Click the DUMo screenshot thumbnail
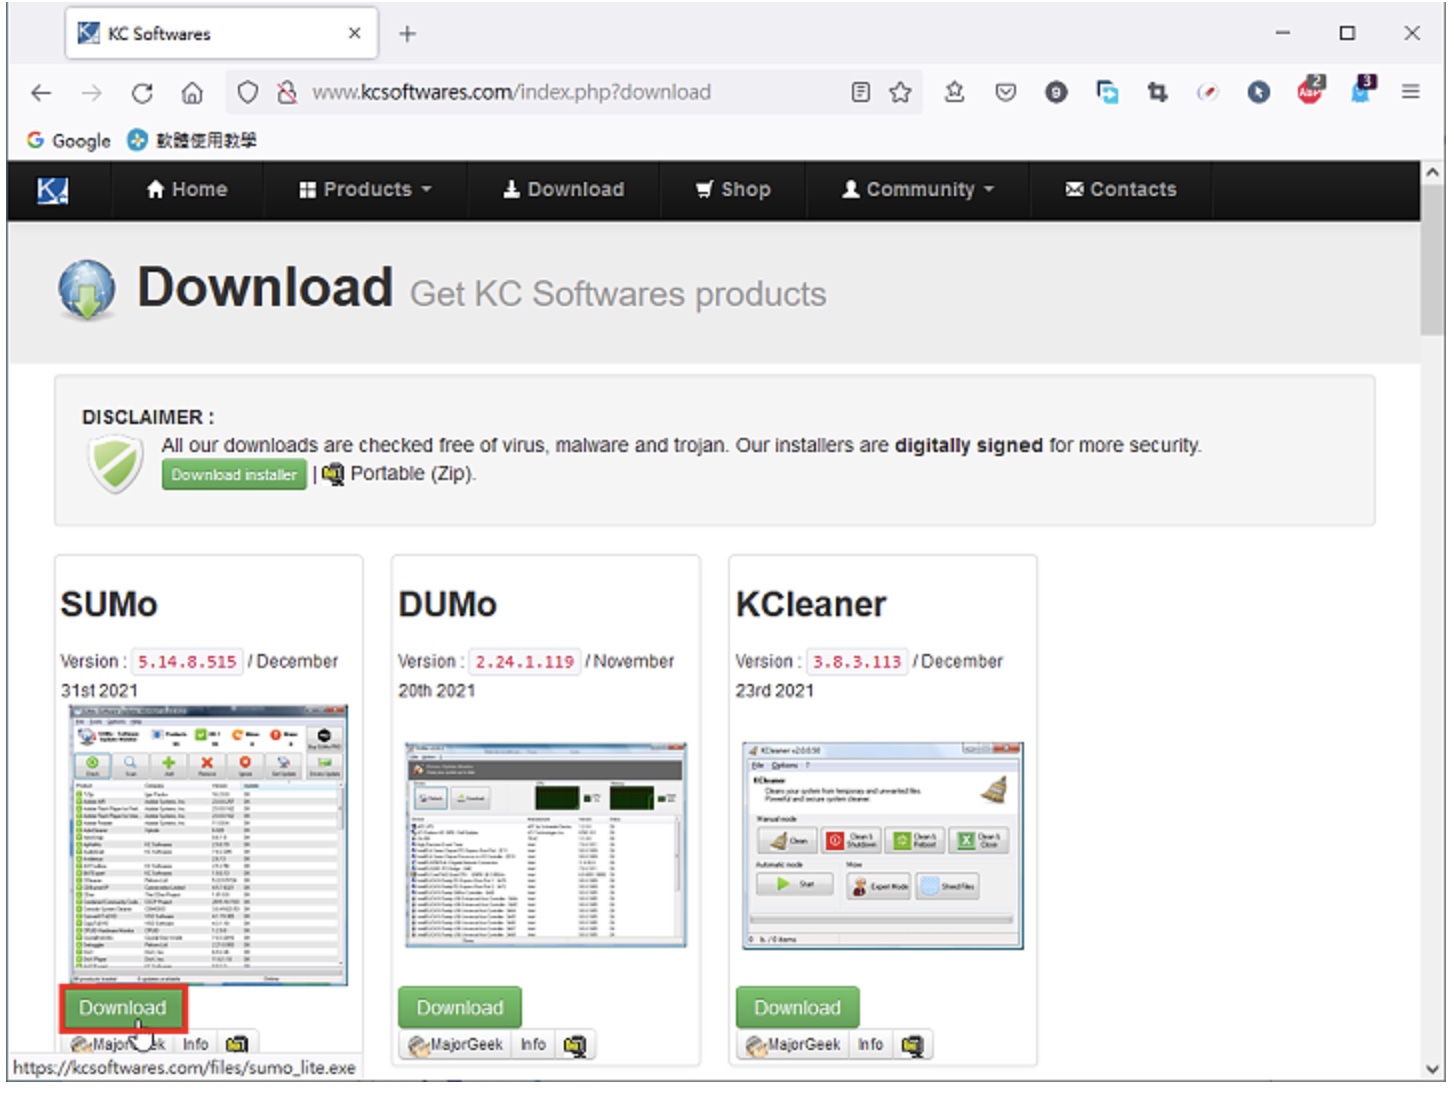This screenshot has height=1094, width=1454. [546, 845]
